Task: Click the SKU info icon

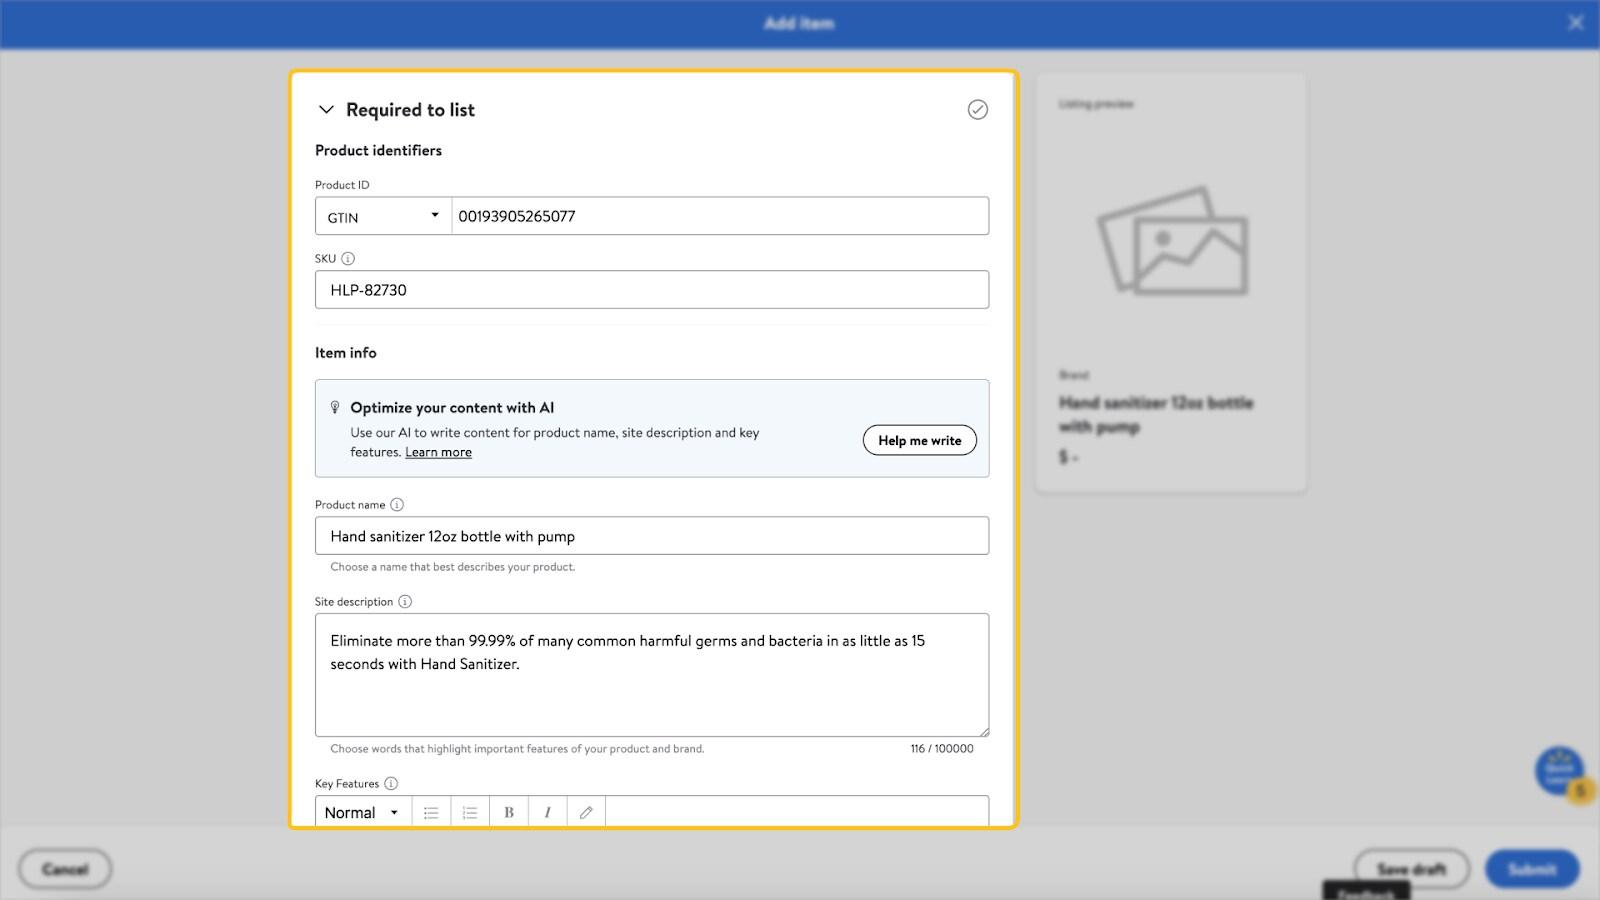Action: click(348, 258)
